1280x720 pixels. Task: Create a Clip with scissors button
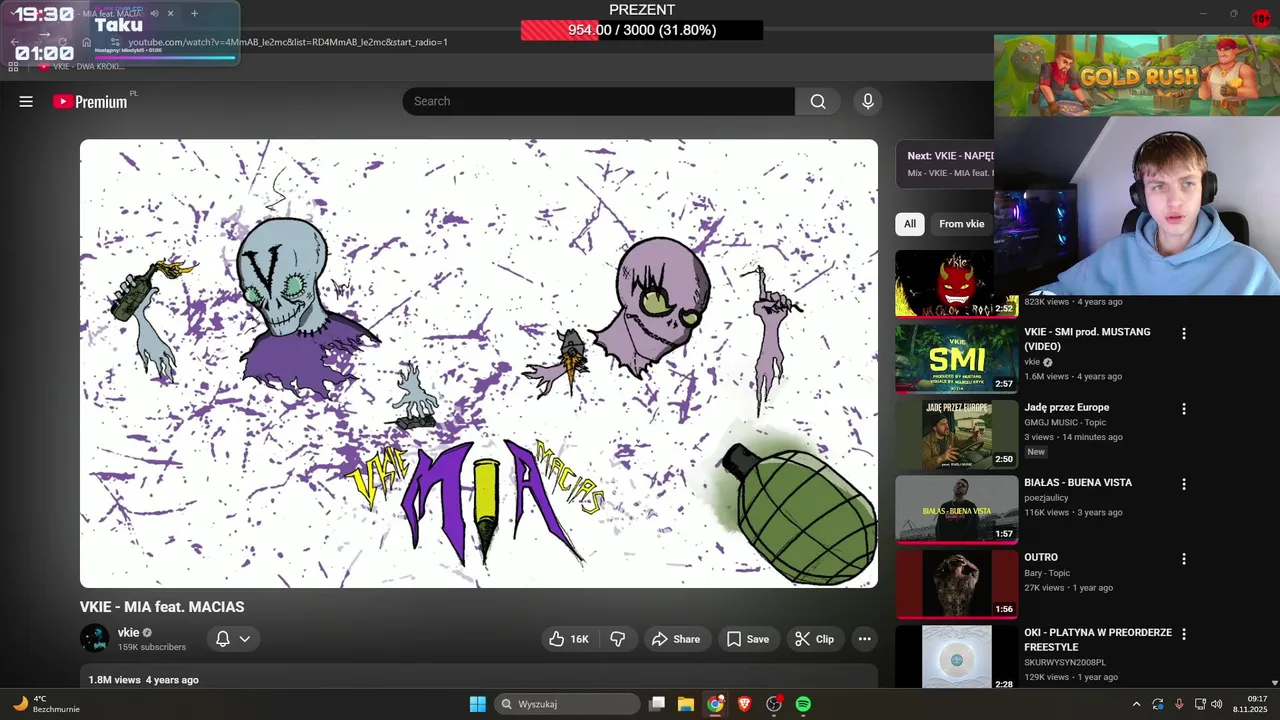[x=814, y=639]
